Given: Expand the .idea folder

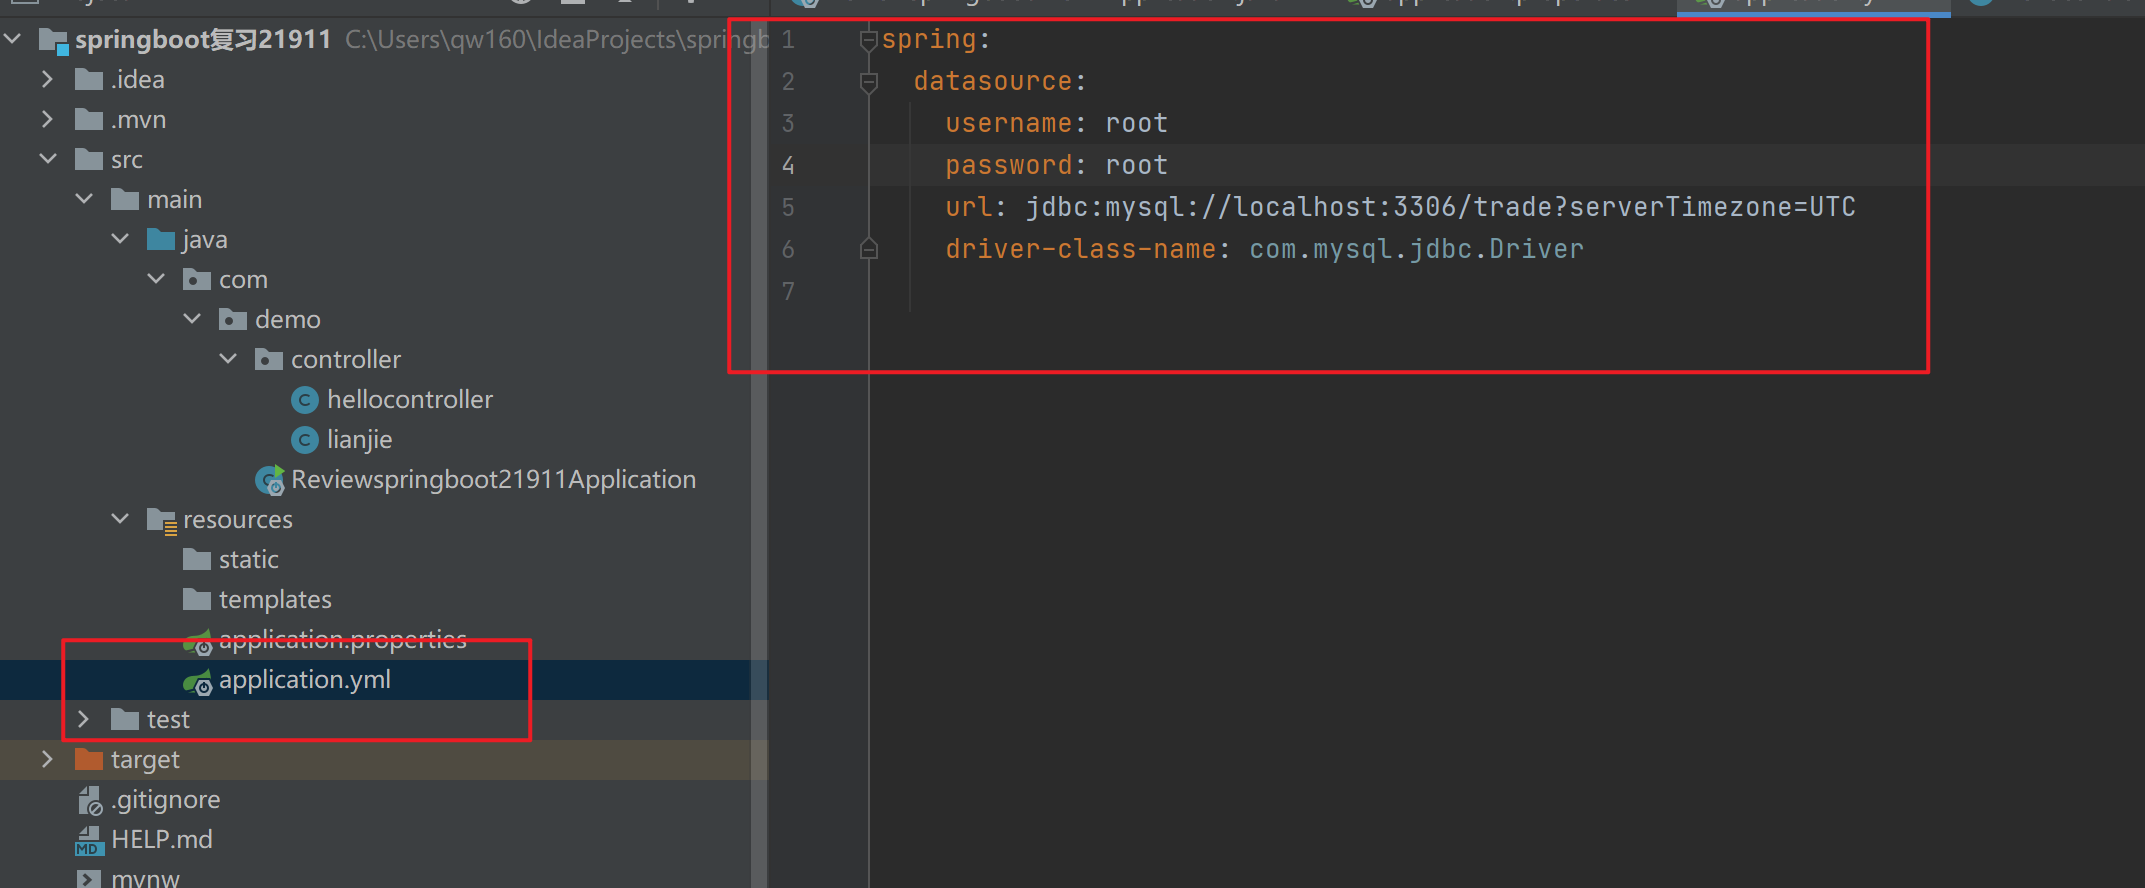Looking at the screenshot, I should (47, 79).
